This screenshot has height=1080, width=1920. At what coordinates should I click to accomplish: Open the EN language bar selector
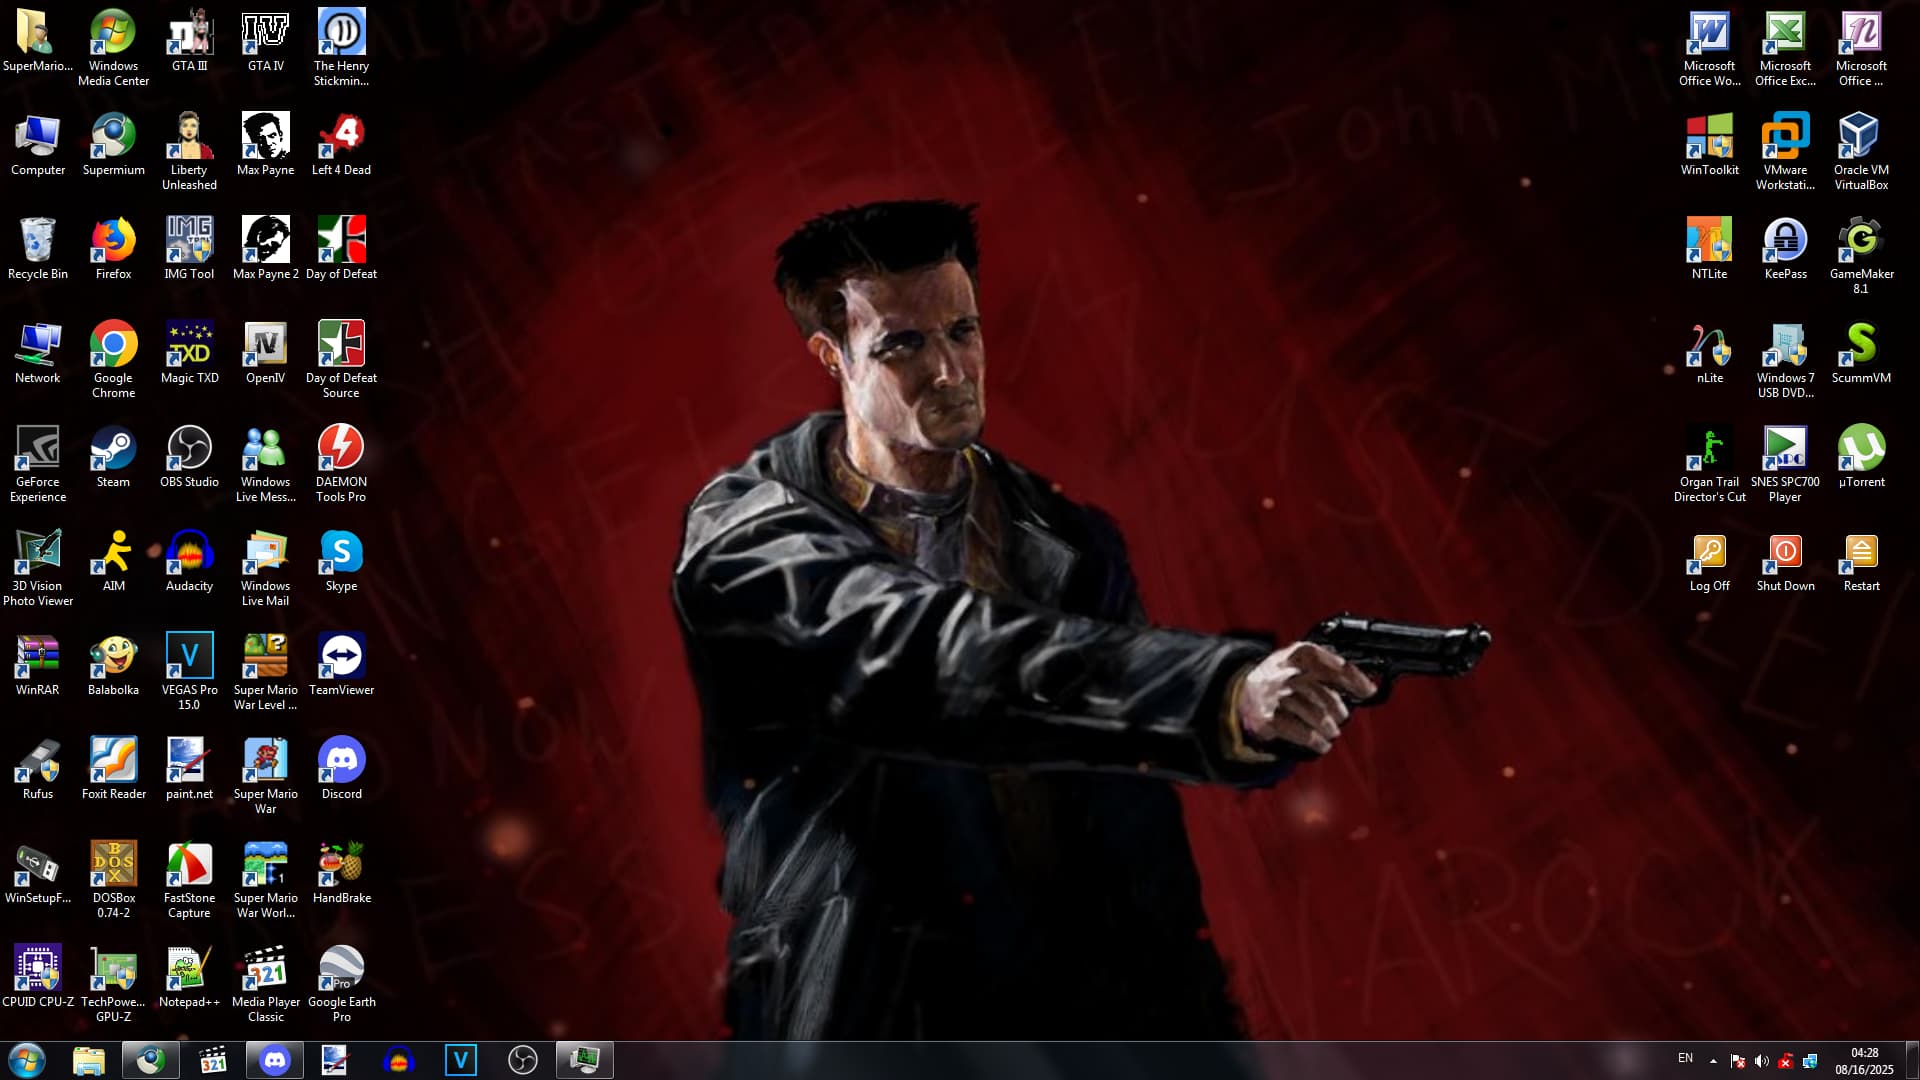pos(1685,1058)
